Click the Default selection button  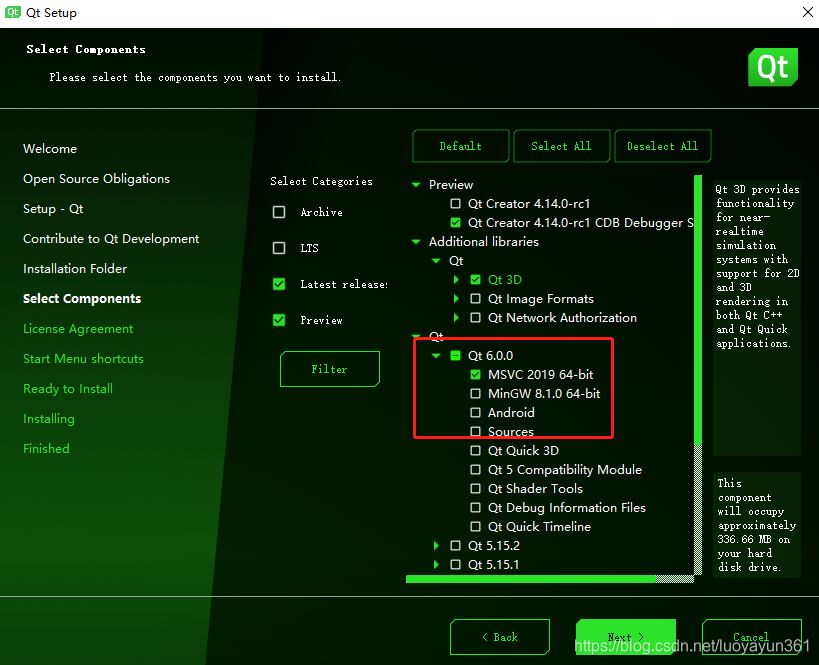pyautogui.click(x=461, y=146)
